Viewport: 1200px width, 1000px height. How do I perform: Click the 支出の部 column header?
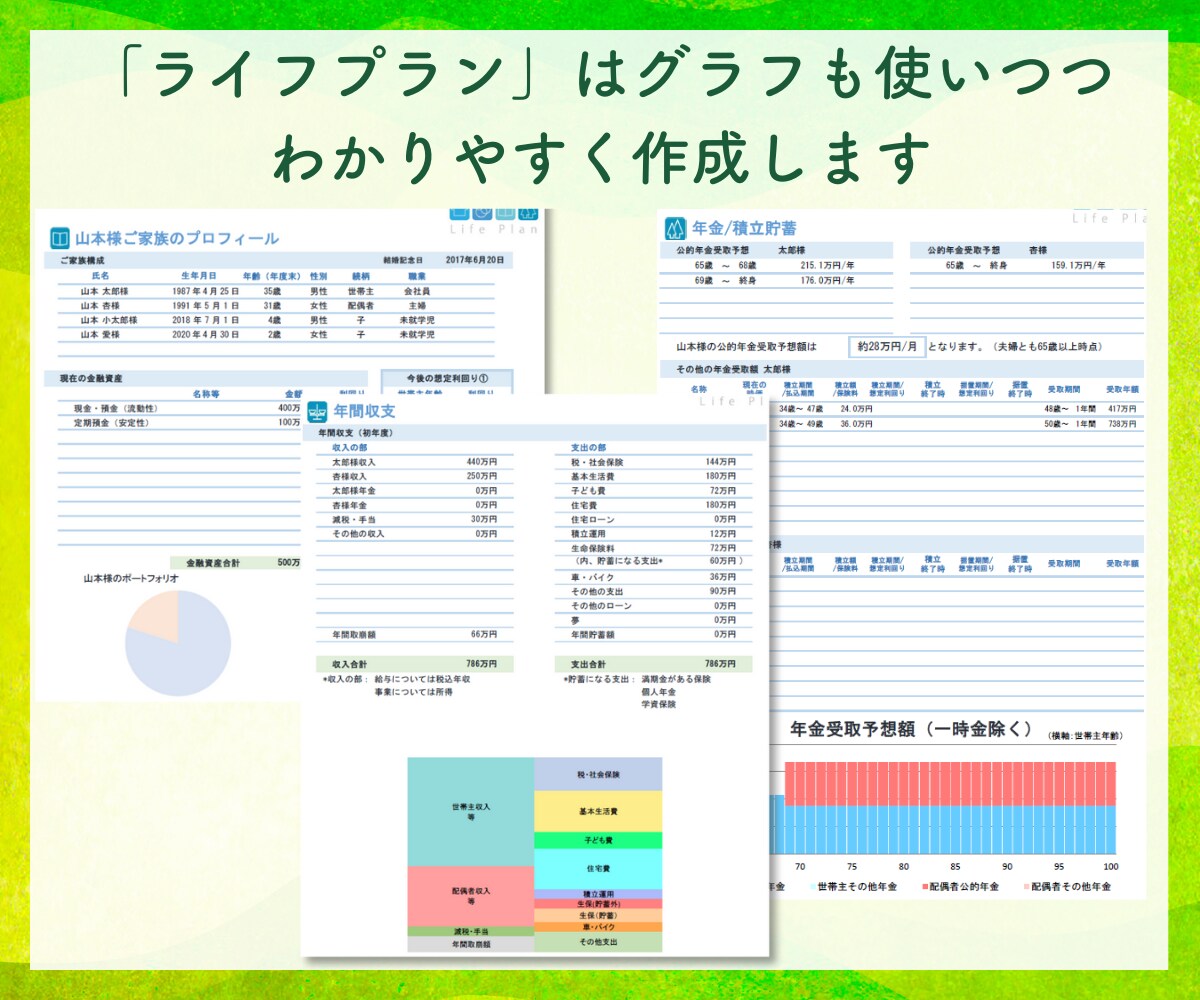pos(588,447)
